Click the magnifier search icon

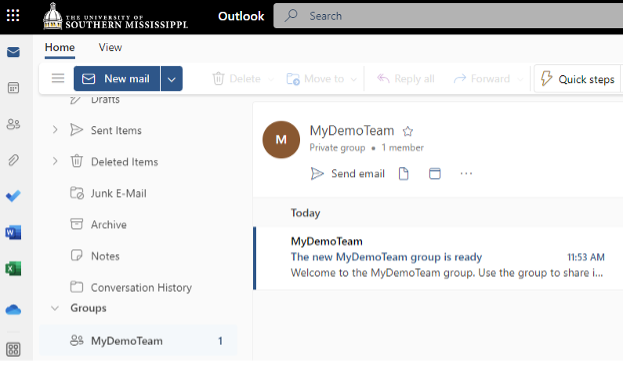(291, 16)
